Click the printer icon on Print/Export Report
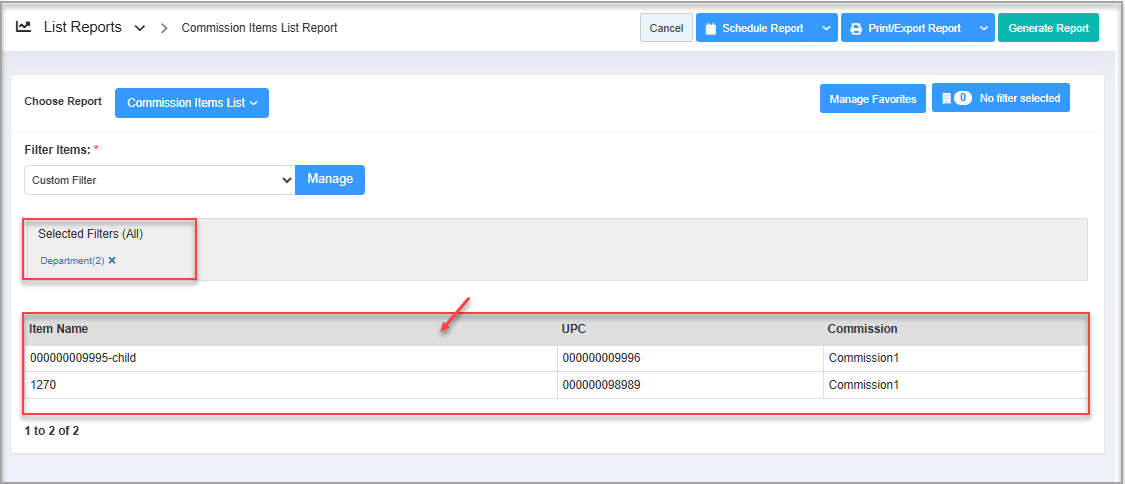The width and height of the screenshot is (1125, 484). pos(856,29)
